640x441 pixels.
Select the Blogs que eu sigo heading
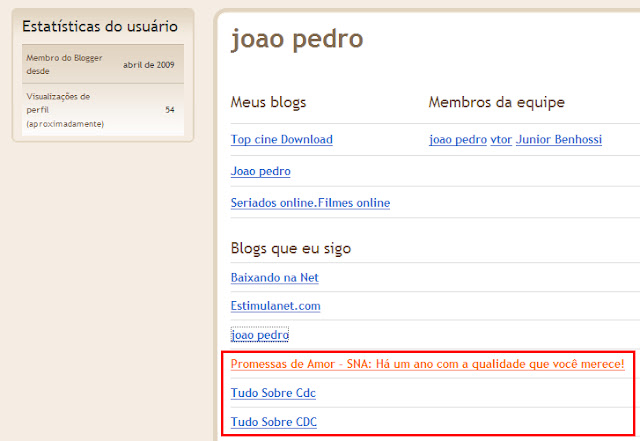tap(291, 248)
